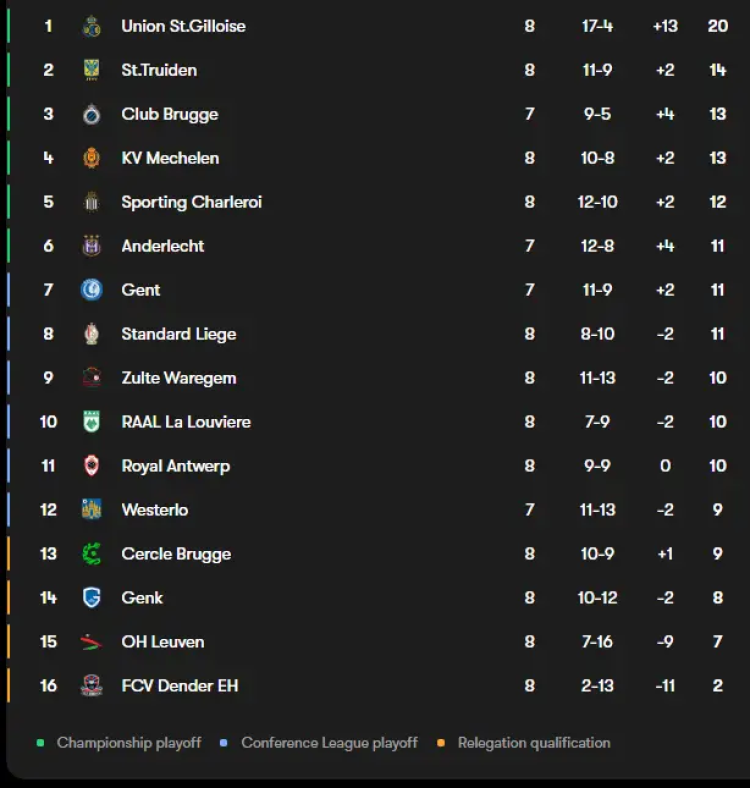Open Westerlo team details
The height and width of the screenshot is (788, 750).
[x=154, y=510]
